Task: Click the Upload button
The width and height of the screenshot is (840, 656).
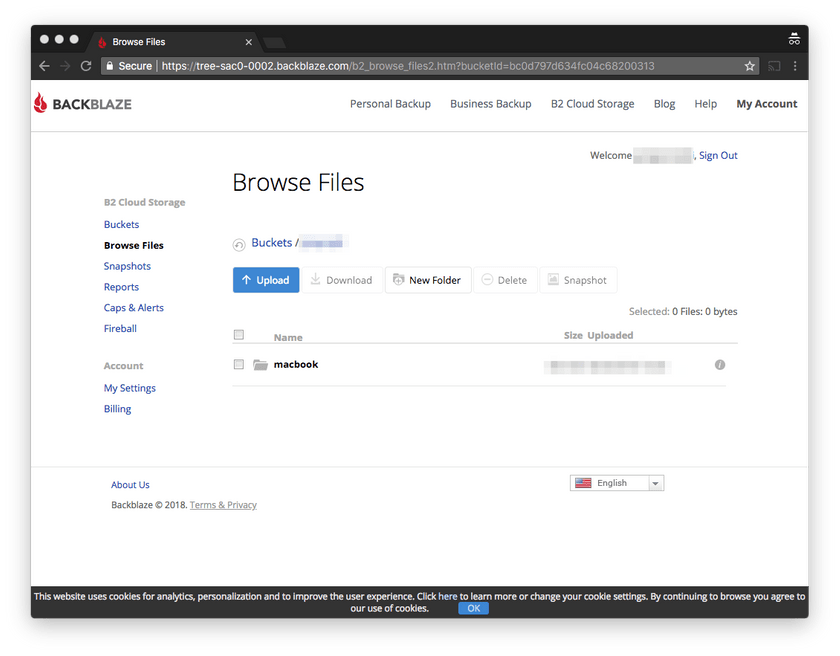Action: click(x=266, y=280)
